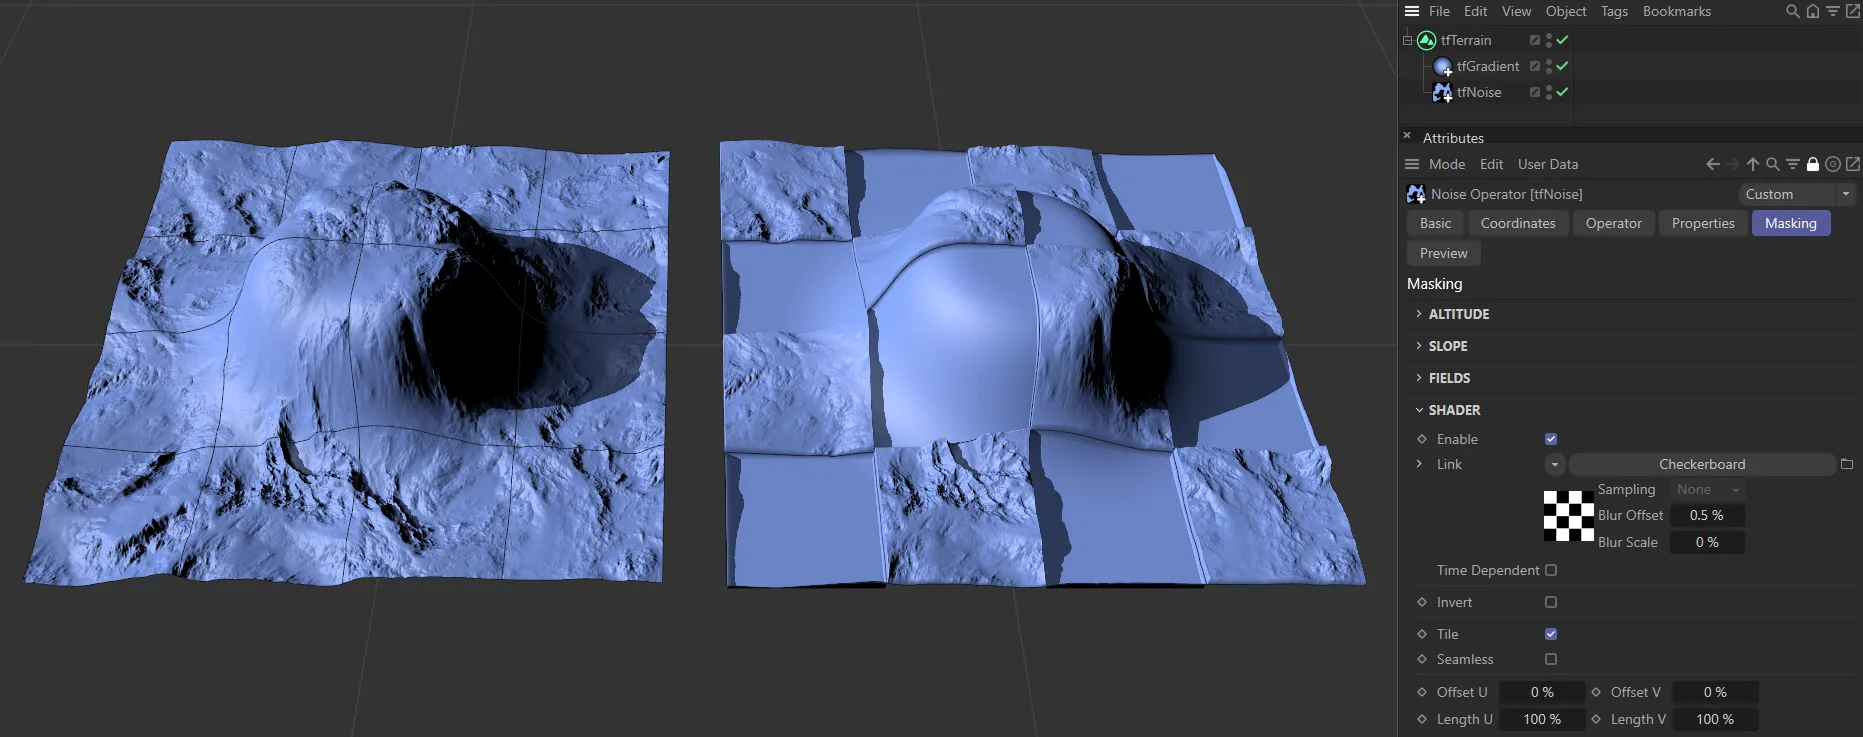The height and width of the screenshot is (737, 1863).
Task: Go up one level in Attributes
Action: pyautogui.click(x=1753, y=164)
